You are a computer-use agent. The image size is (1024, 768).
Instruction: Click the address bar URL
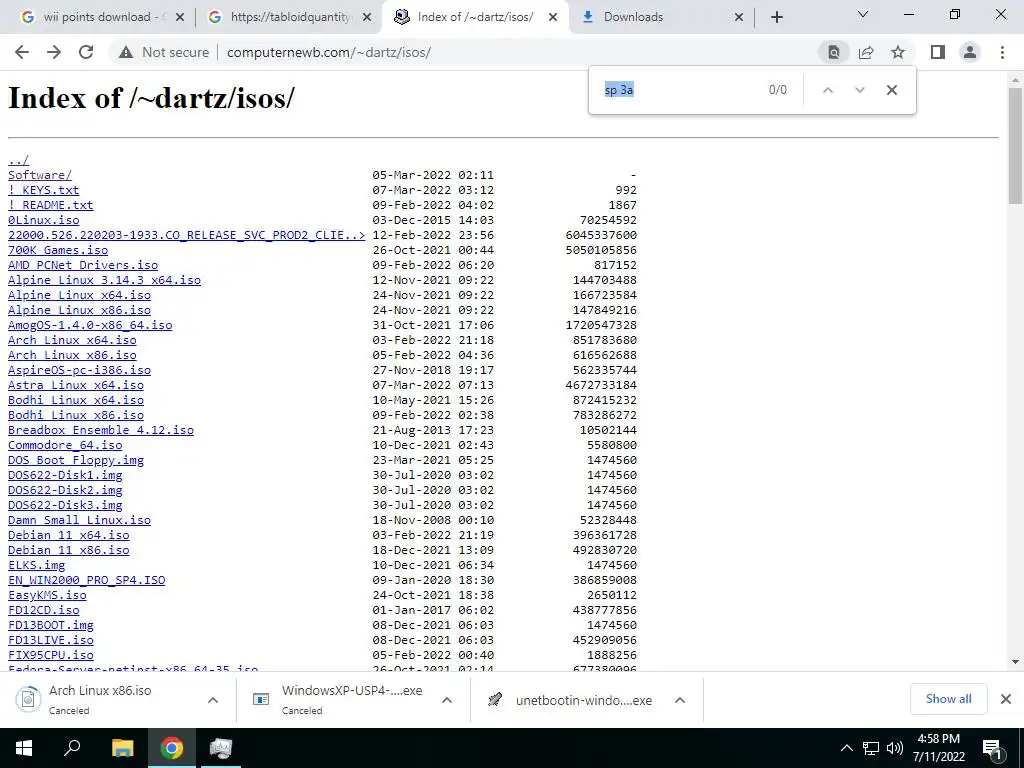point(328,52)
